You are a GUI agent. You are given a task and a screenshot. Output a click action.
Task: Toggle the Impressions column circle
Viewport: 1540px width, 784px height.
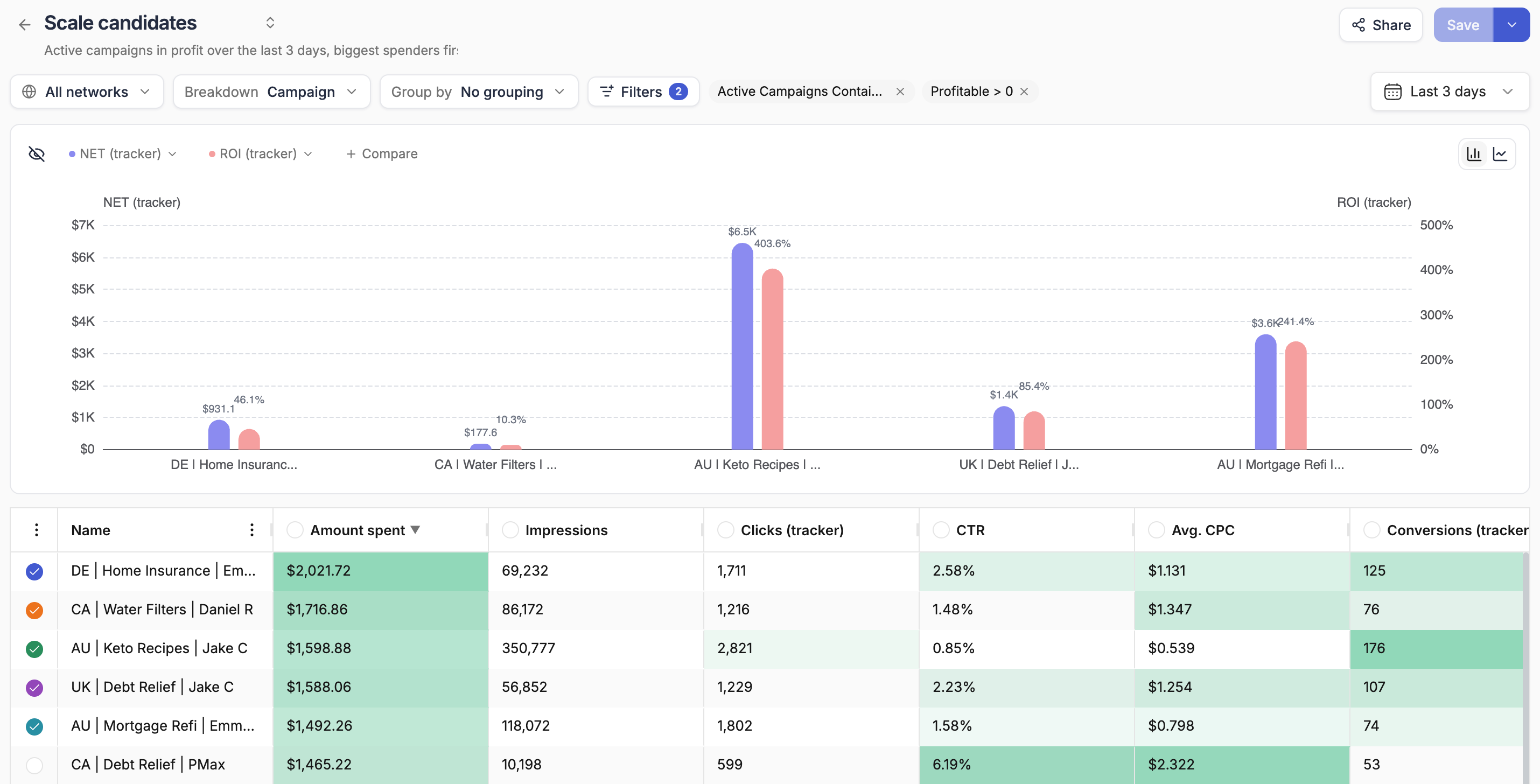tap(510, 530)
